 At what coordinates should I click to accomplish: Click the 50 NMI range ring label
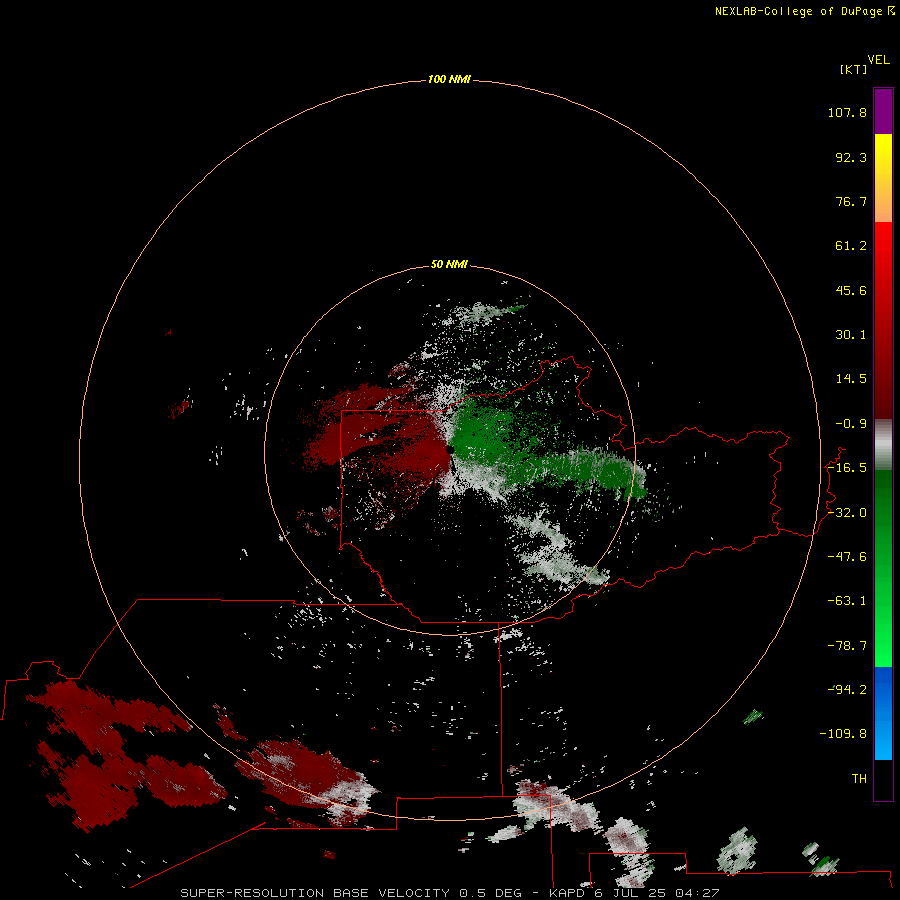449,264
